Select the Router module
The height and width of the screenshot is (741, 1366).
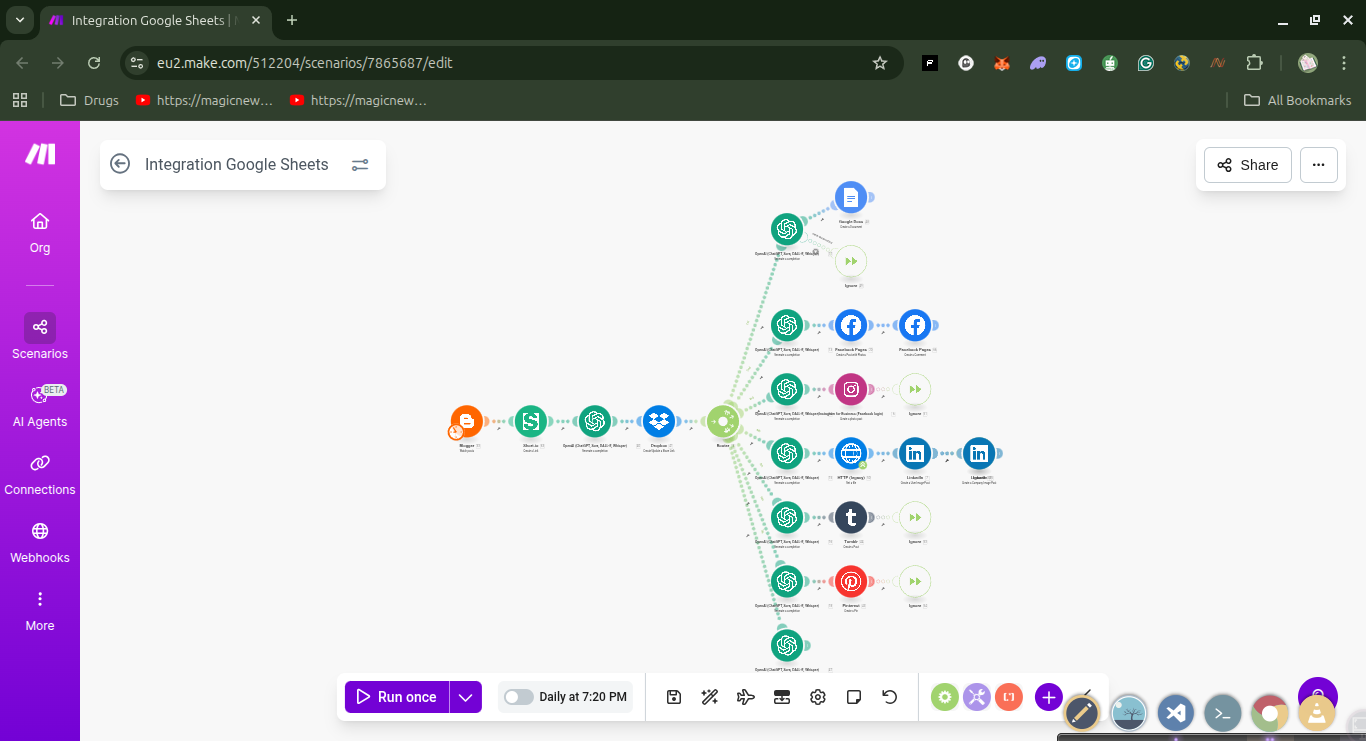723,421
